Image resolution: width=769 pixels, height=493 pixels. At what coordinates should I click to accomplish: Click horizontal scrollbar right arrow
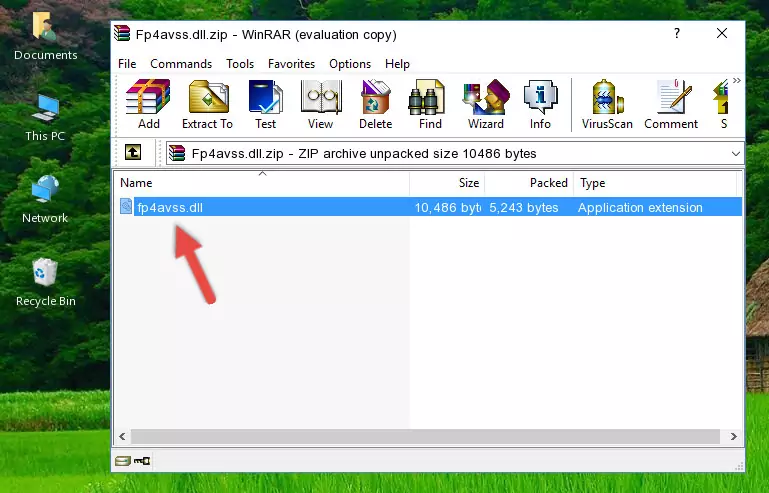734,436
